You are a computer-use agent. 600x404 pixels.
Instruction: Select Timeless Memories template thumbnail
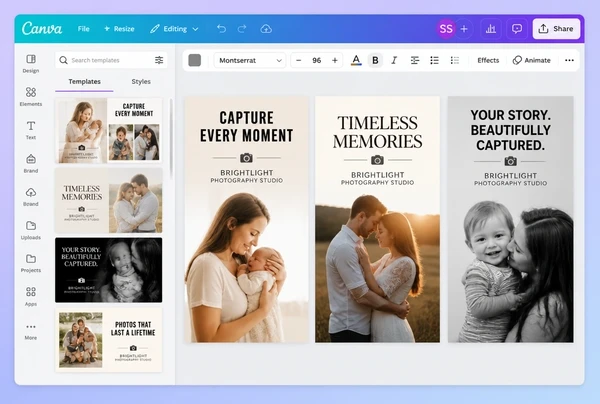(109, 200)
